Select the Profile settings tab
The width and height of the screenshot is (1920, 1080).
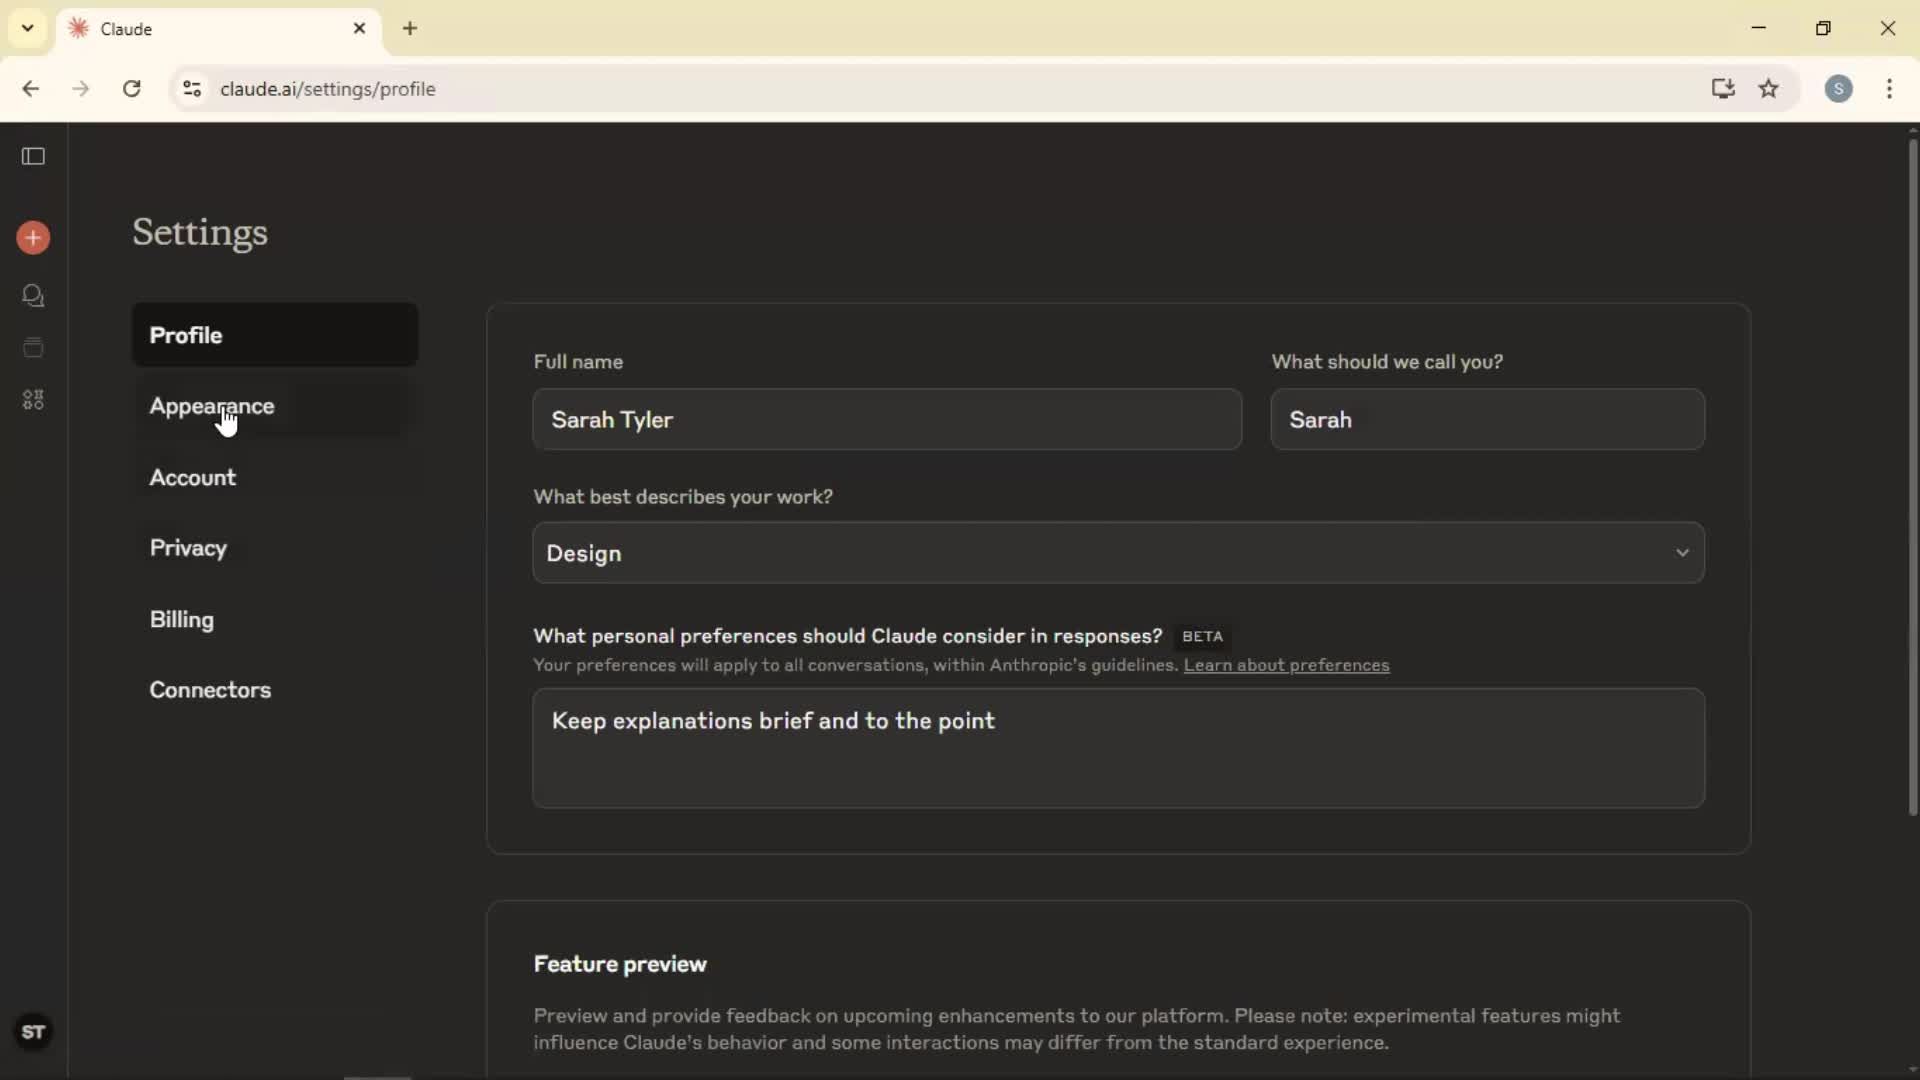(x=275, y=335)
